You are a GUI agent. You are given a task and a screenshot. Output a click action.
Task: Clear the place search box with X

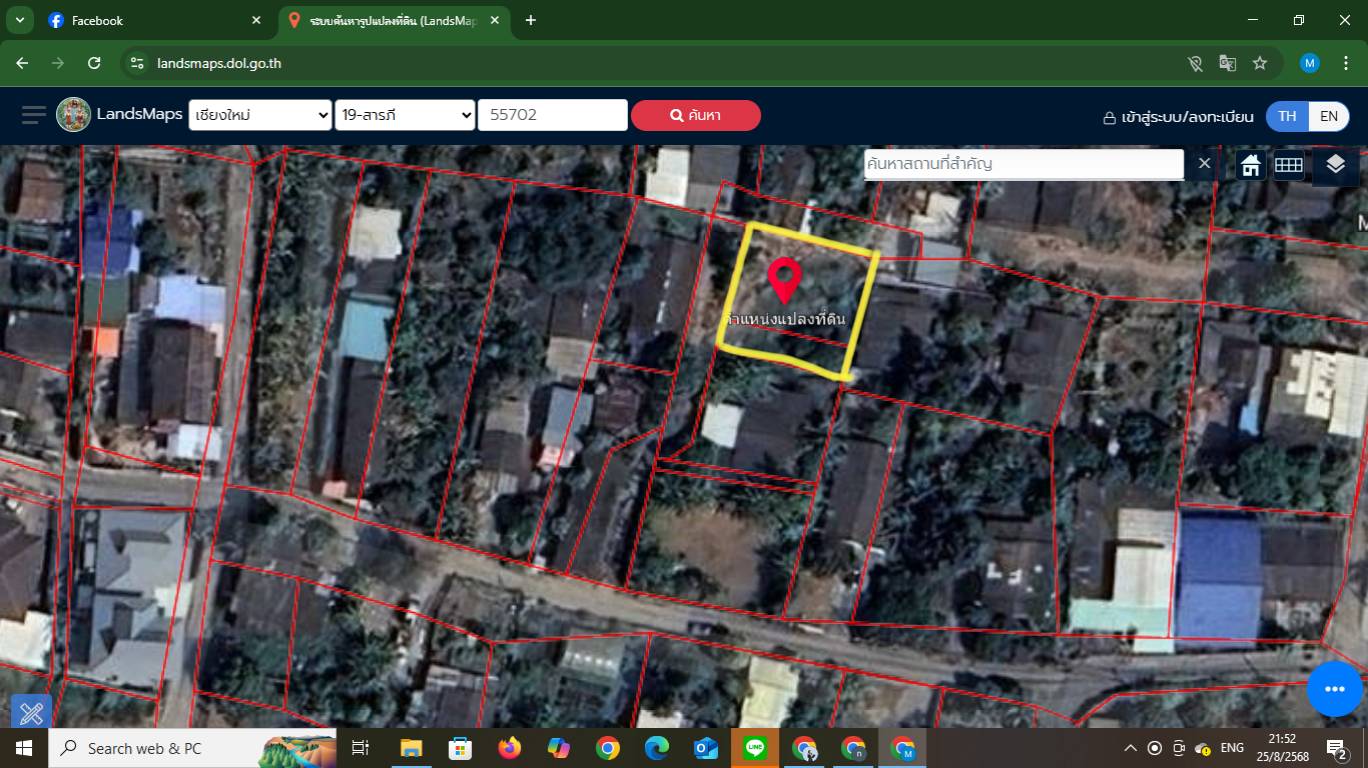[x=1204, y=163]
